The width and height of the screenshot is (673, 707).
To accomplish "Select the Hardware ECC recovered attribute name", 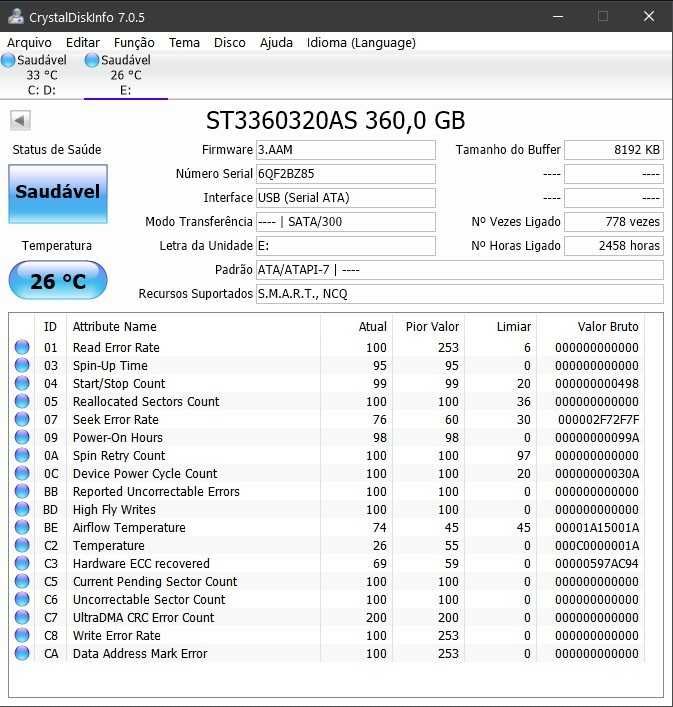I will click(x=141, y=564).
